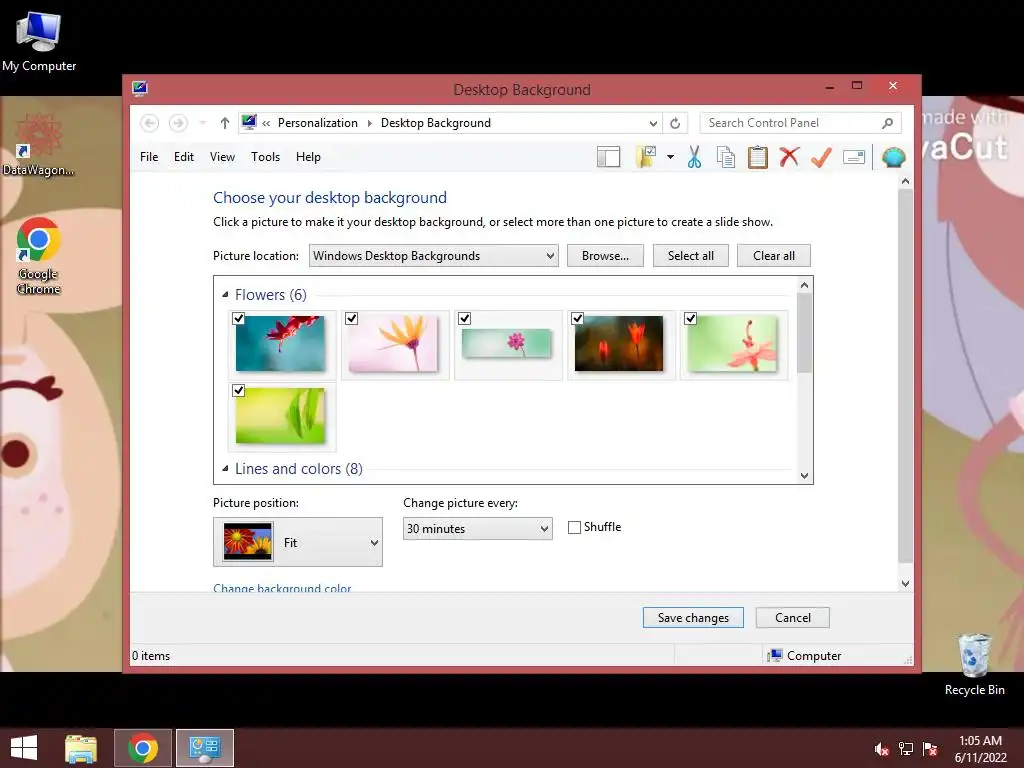
Task: Open the View menu
Action: coord(222,157)
